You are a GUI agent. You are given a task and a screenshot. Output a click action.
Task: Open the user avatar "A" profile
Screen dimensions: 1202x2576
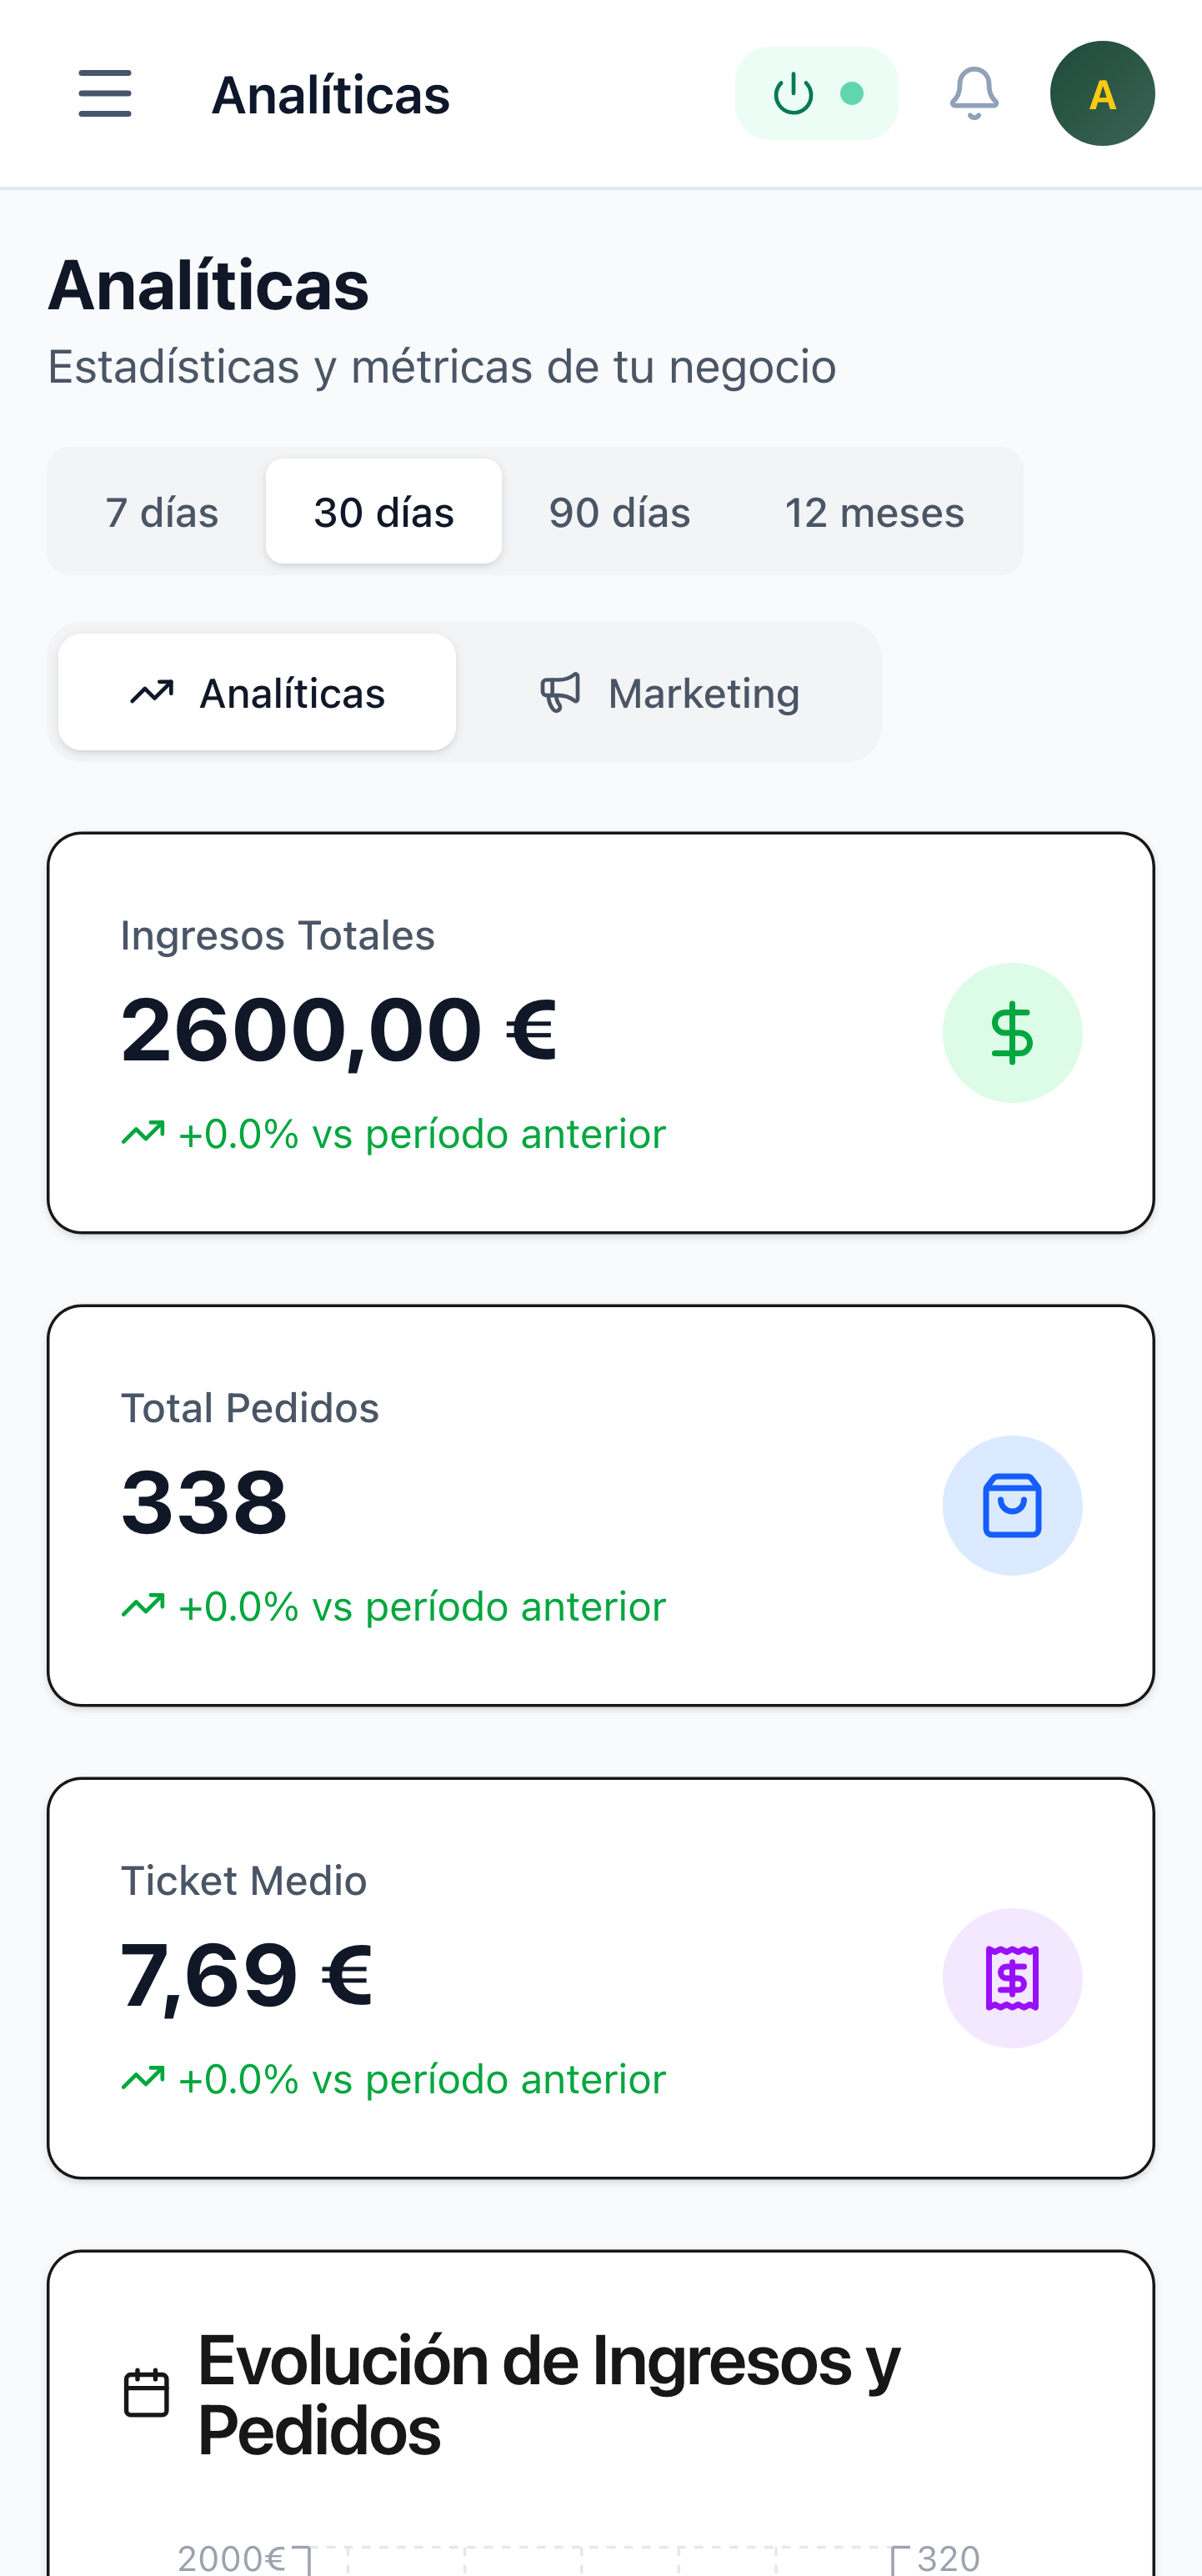coord(1102,94)
